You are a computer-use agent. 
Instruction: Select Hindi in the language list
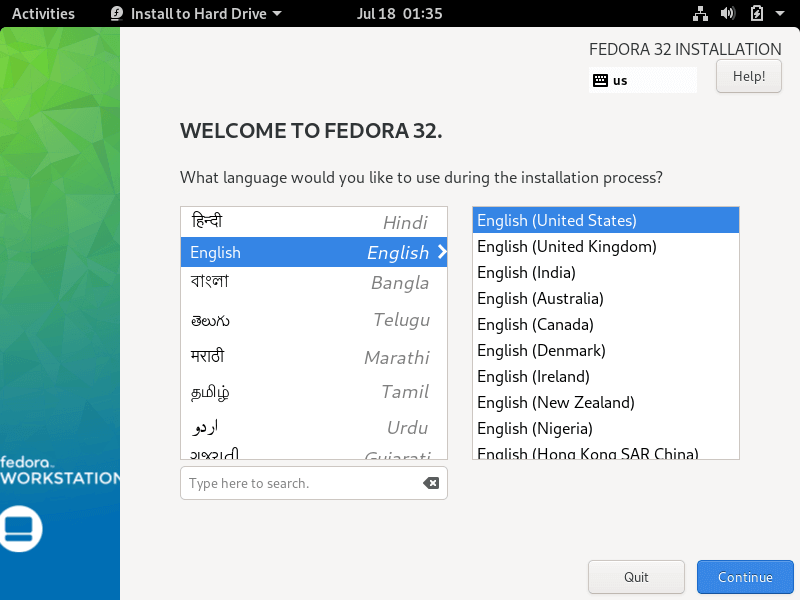[314, 221]
